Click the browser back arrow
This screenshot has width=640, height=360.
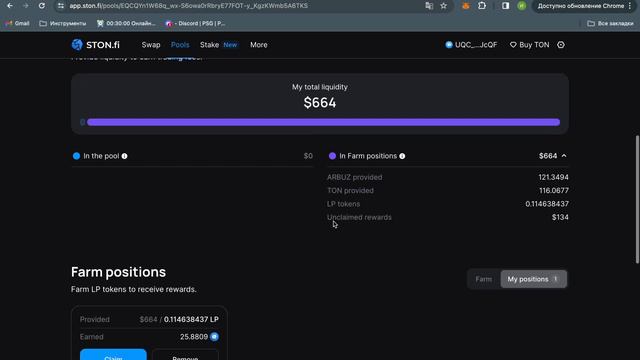pyautogui.click(x=10, y=6)
